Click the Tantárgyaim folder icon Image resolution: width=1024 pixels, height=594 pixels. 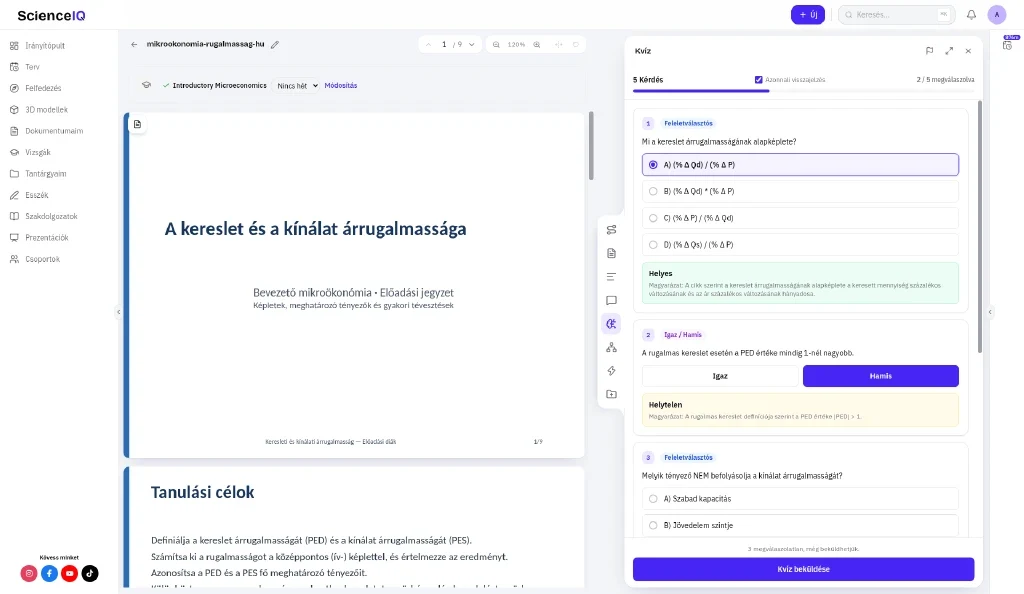pos(14,174)
